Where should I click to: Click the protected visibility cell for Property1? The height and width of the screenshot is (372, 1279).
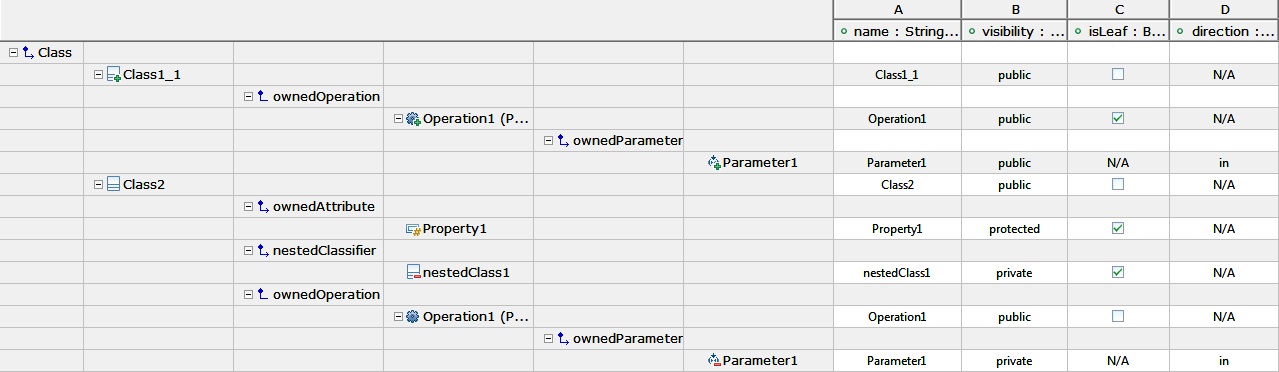(x=1014, y=229)
